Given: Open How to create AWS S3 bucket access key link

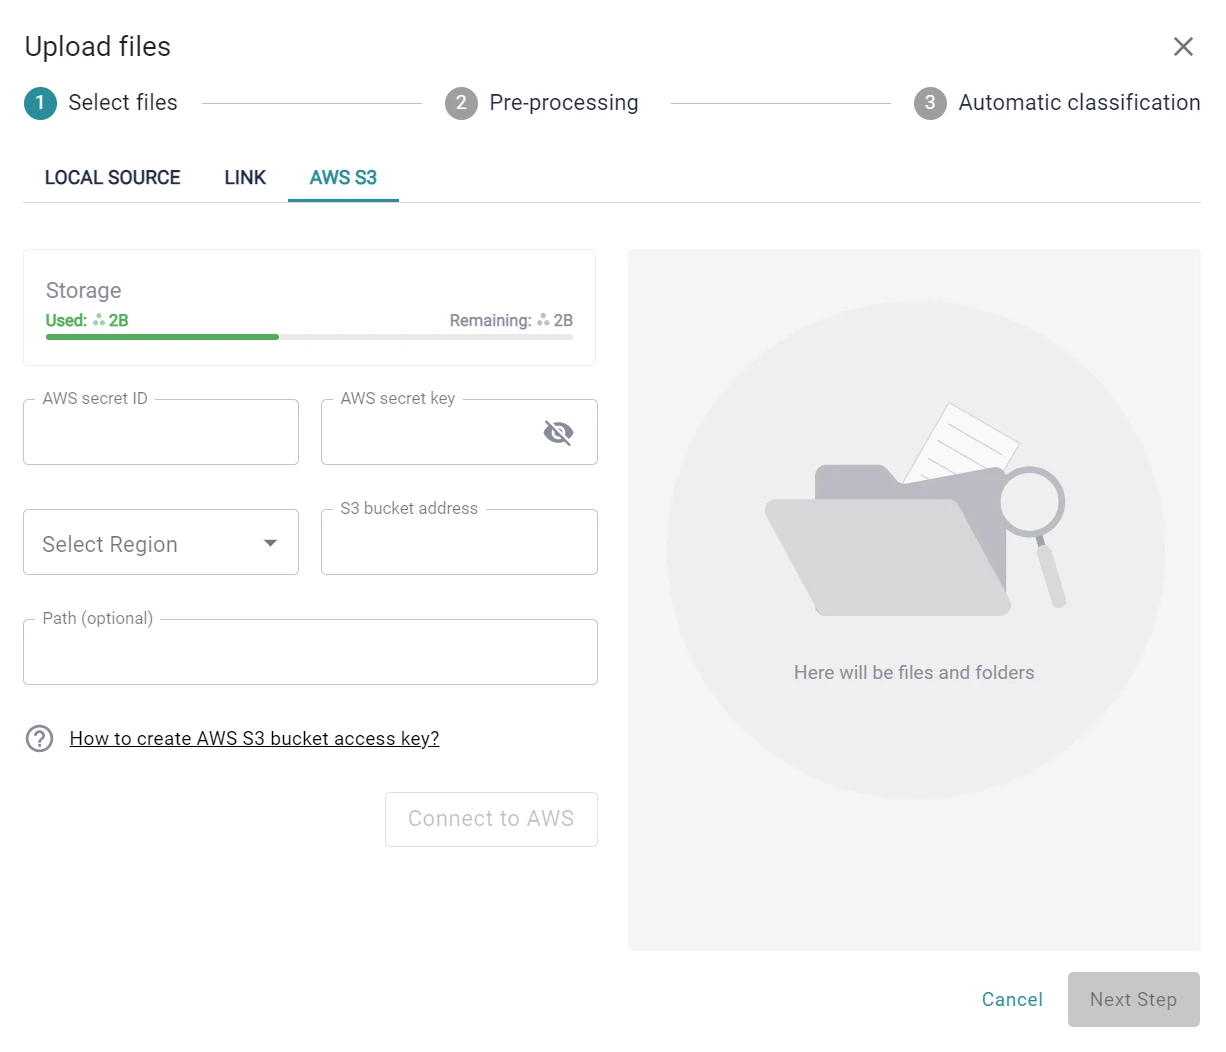Looking at the screenshot, I should pyautogui.click(x=254, y=739).
